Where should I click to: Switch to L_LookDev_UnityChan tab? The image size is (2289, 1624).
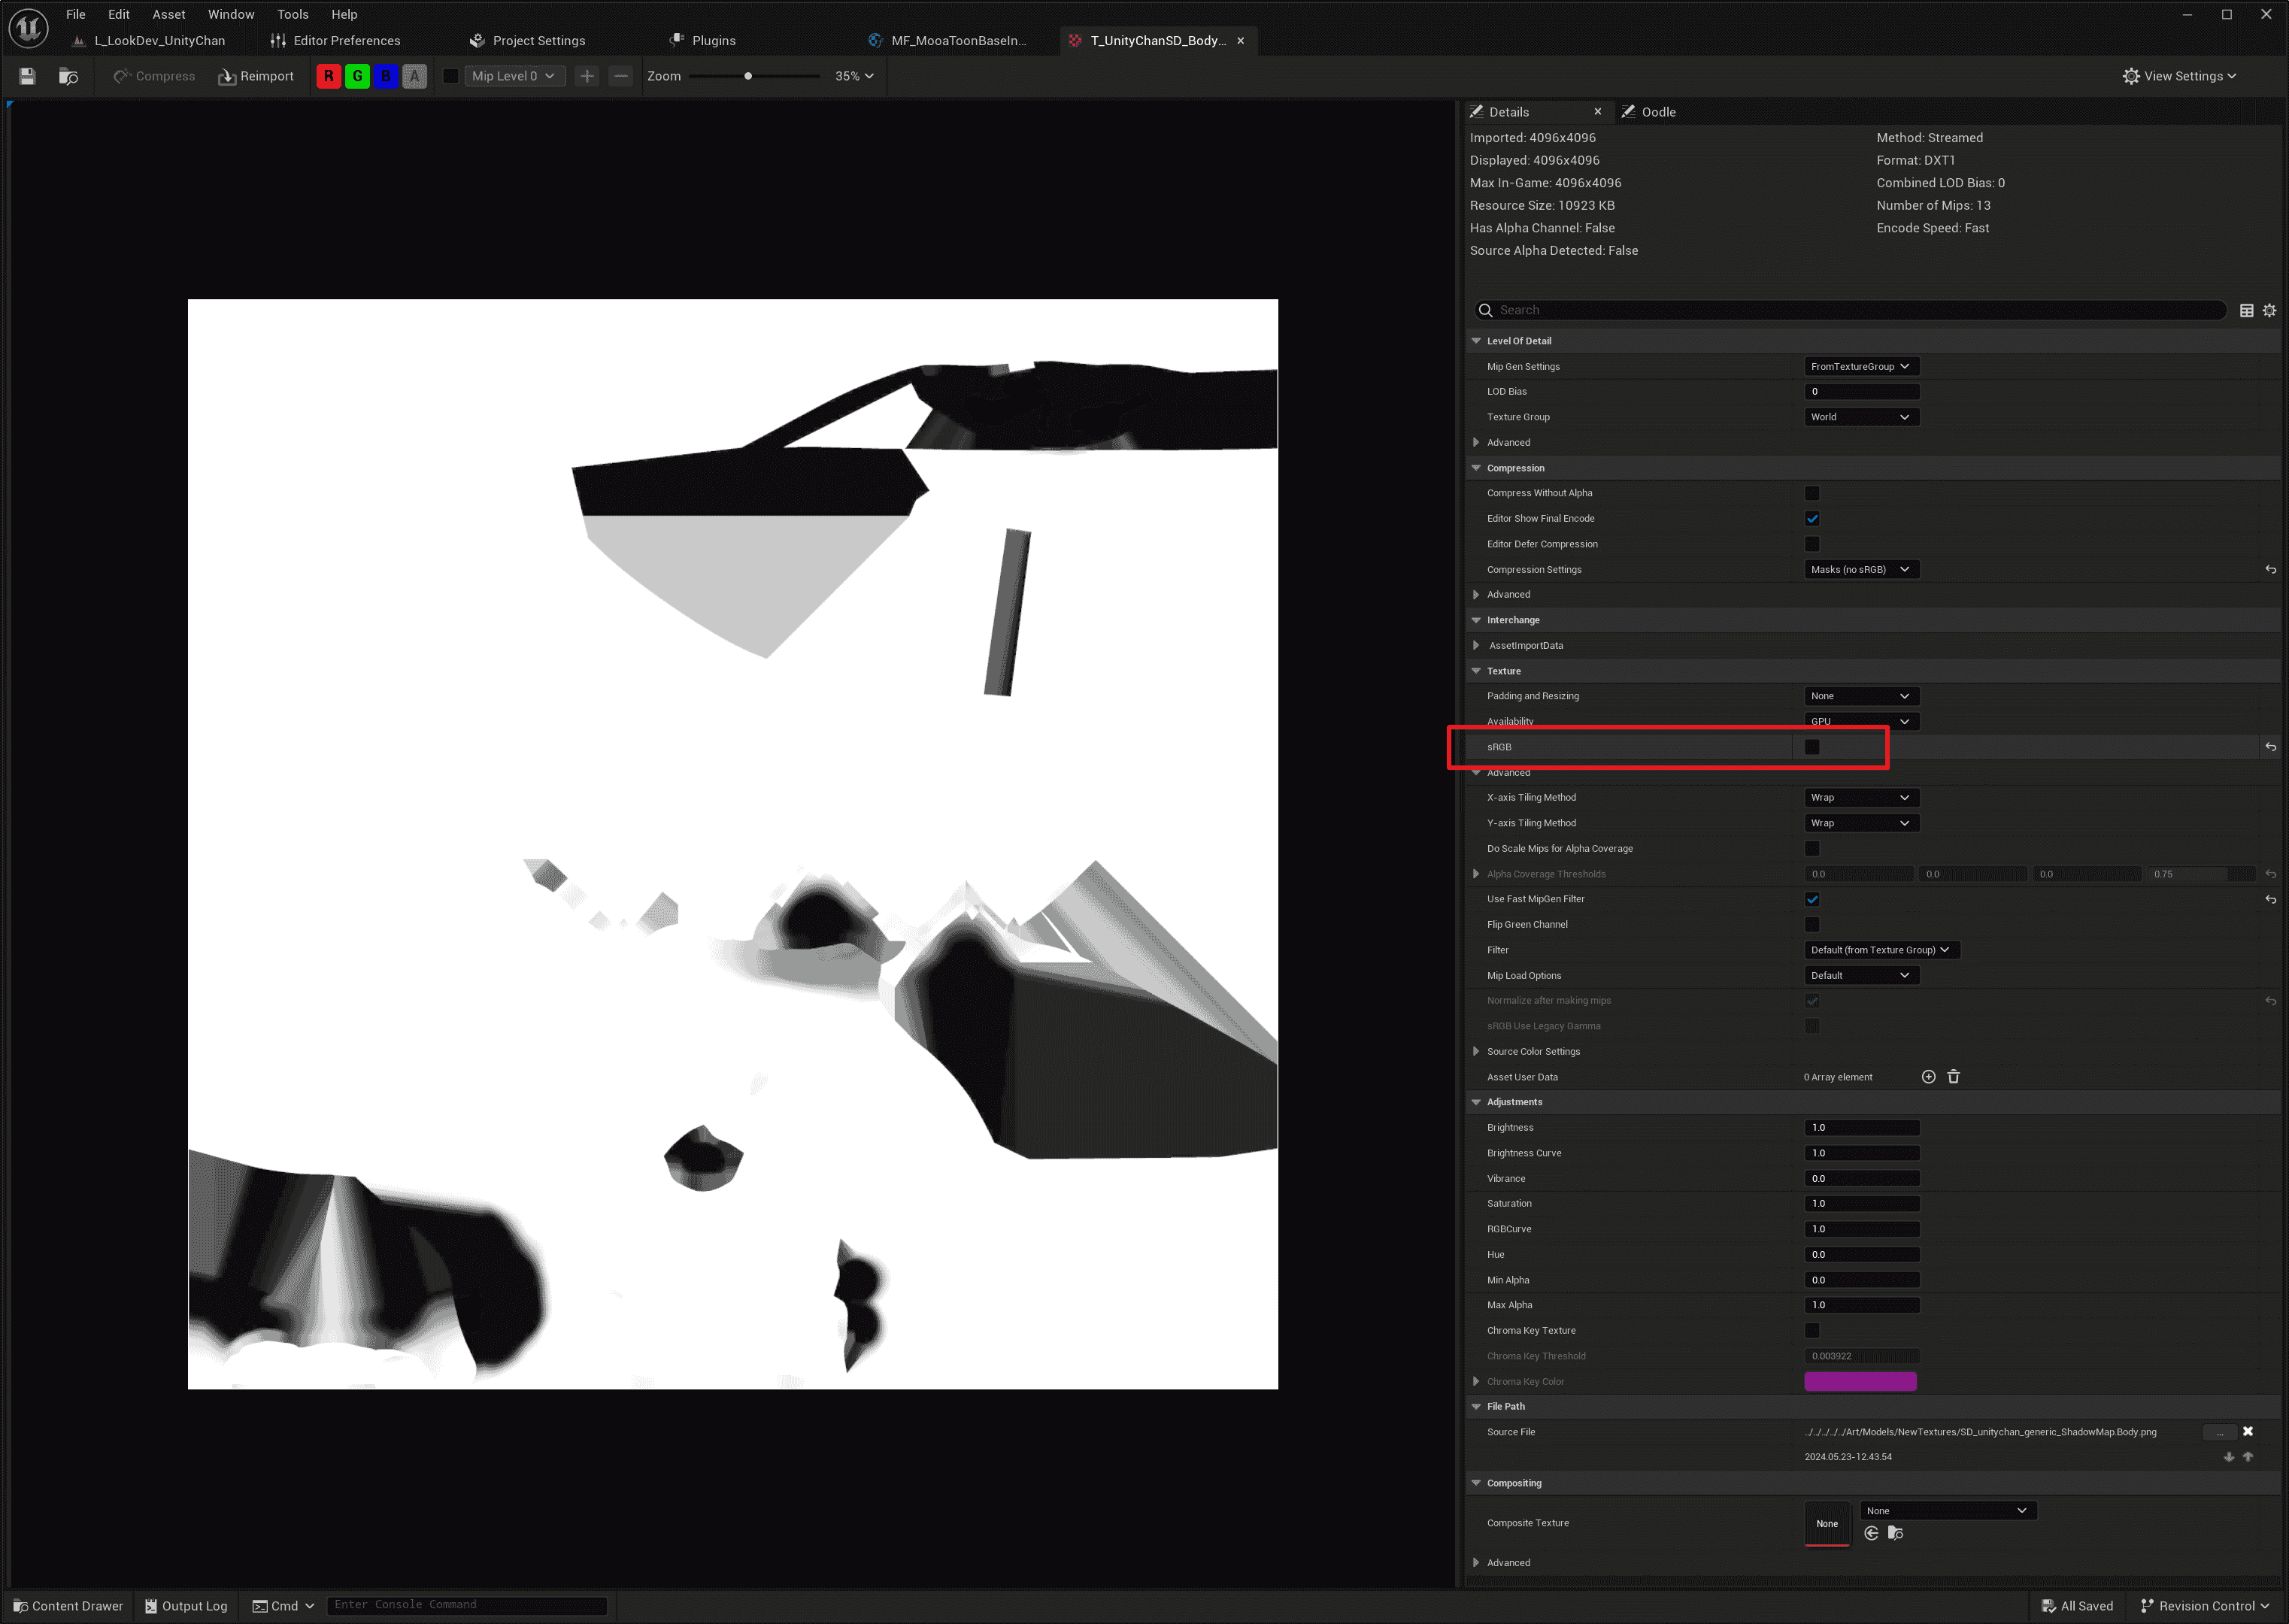[x=149, y=41]
